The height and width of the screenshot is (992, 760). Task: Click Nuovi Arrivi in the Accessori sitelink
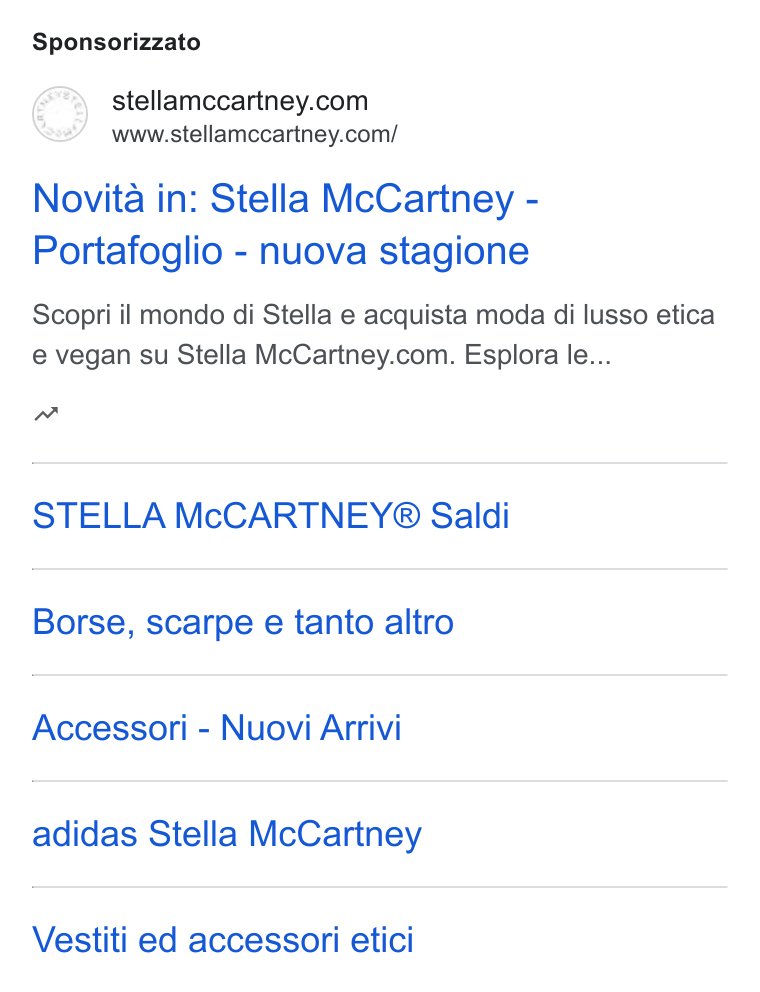(311, 728)
